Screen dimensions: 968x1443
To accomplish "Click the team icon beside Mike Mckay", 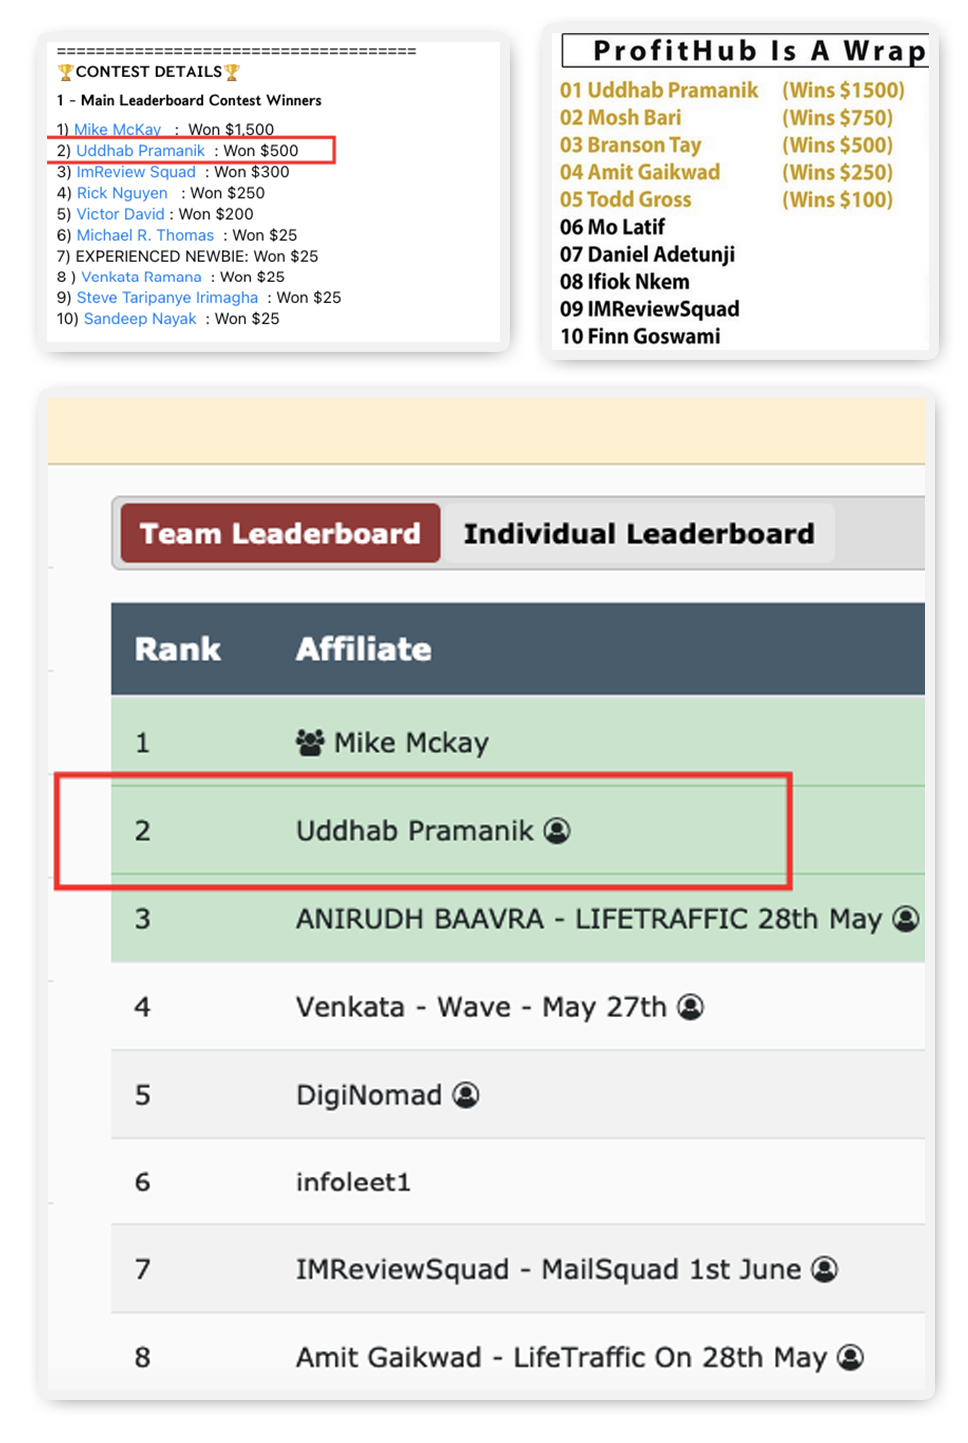I will coord(310,742).
